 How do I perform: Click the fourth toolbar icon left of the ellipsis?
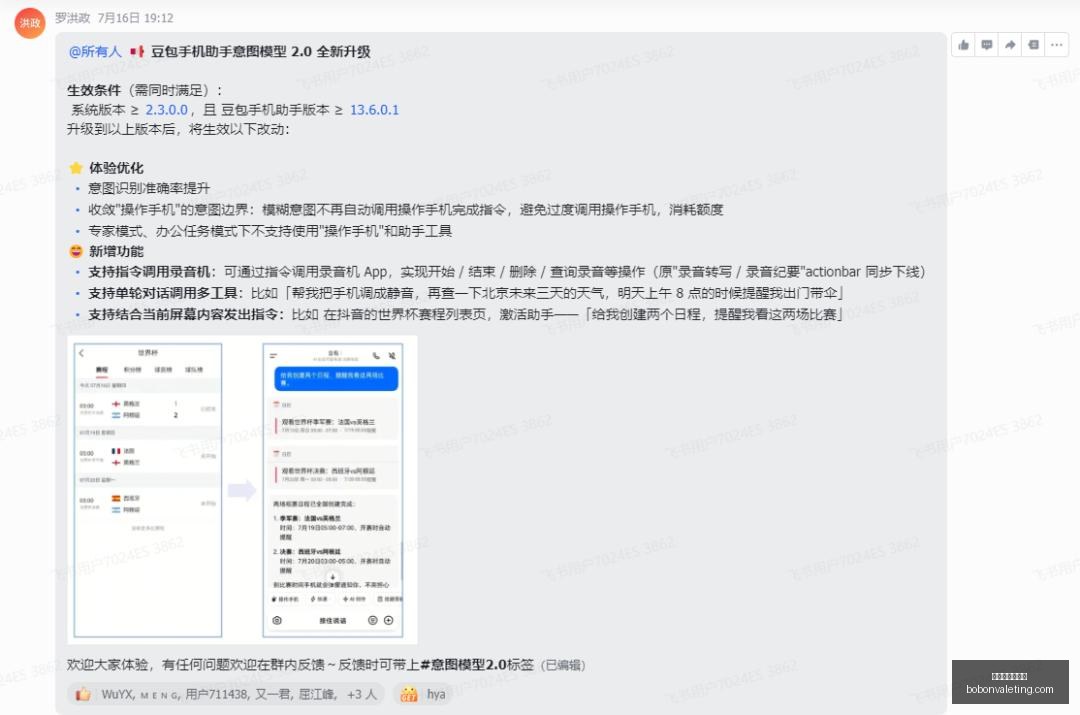(x=1033, y=45)
